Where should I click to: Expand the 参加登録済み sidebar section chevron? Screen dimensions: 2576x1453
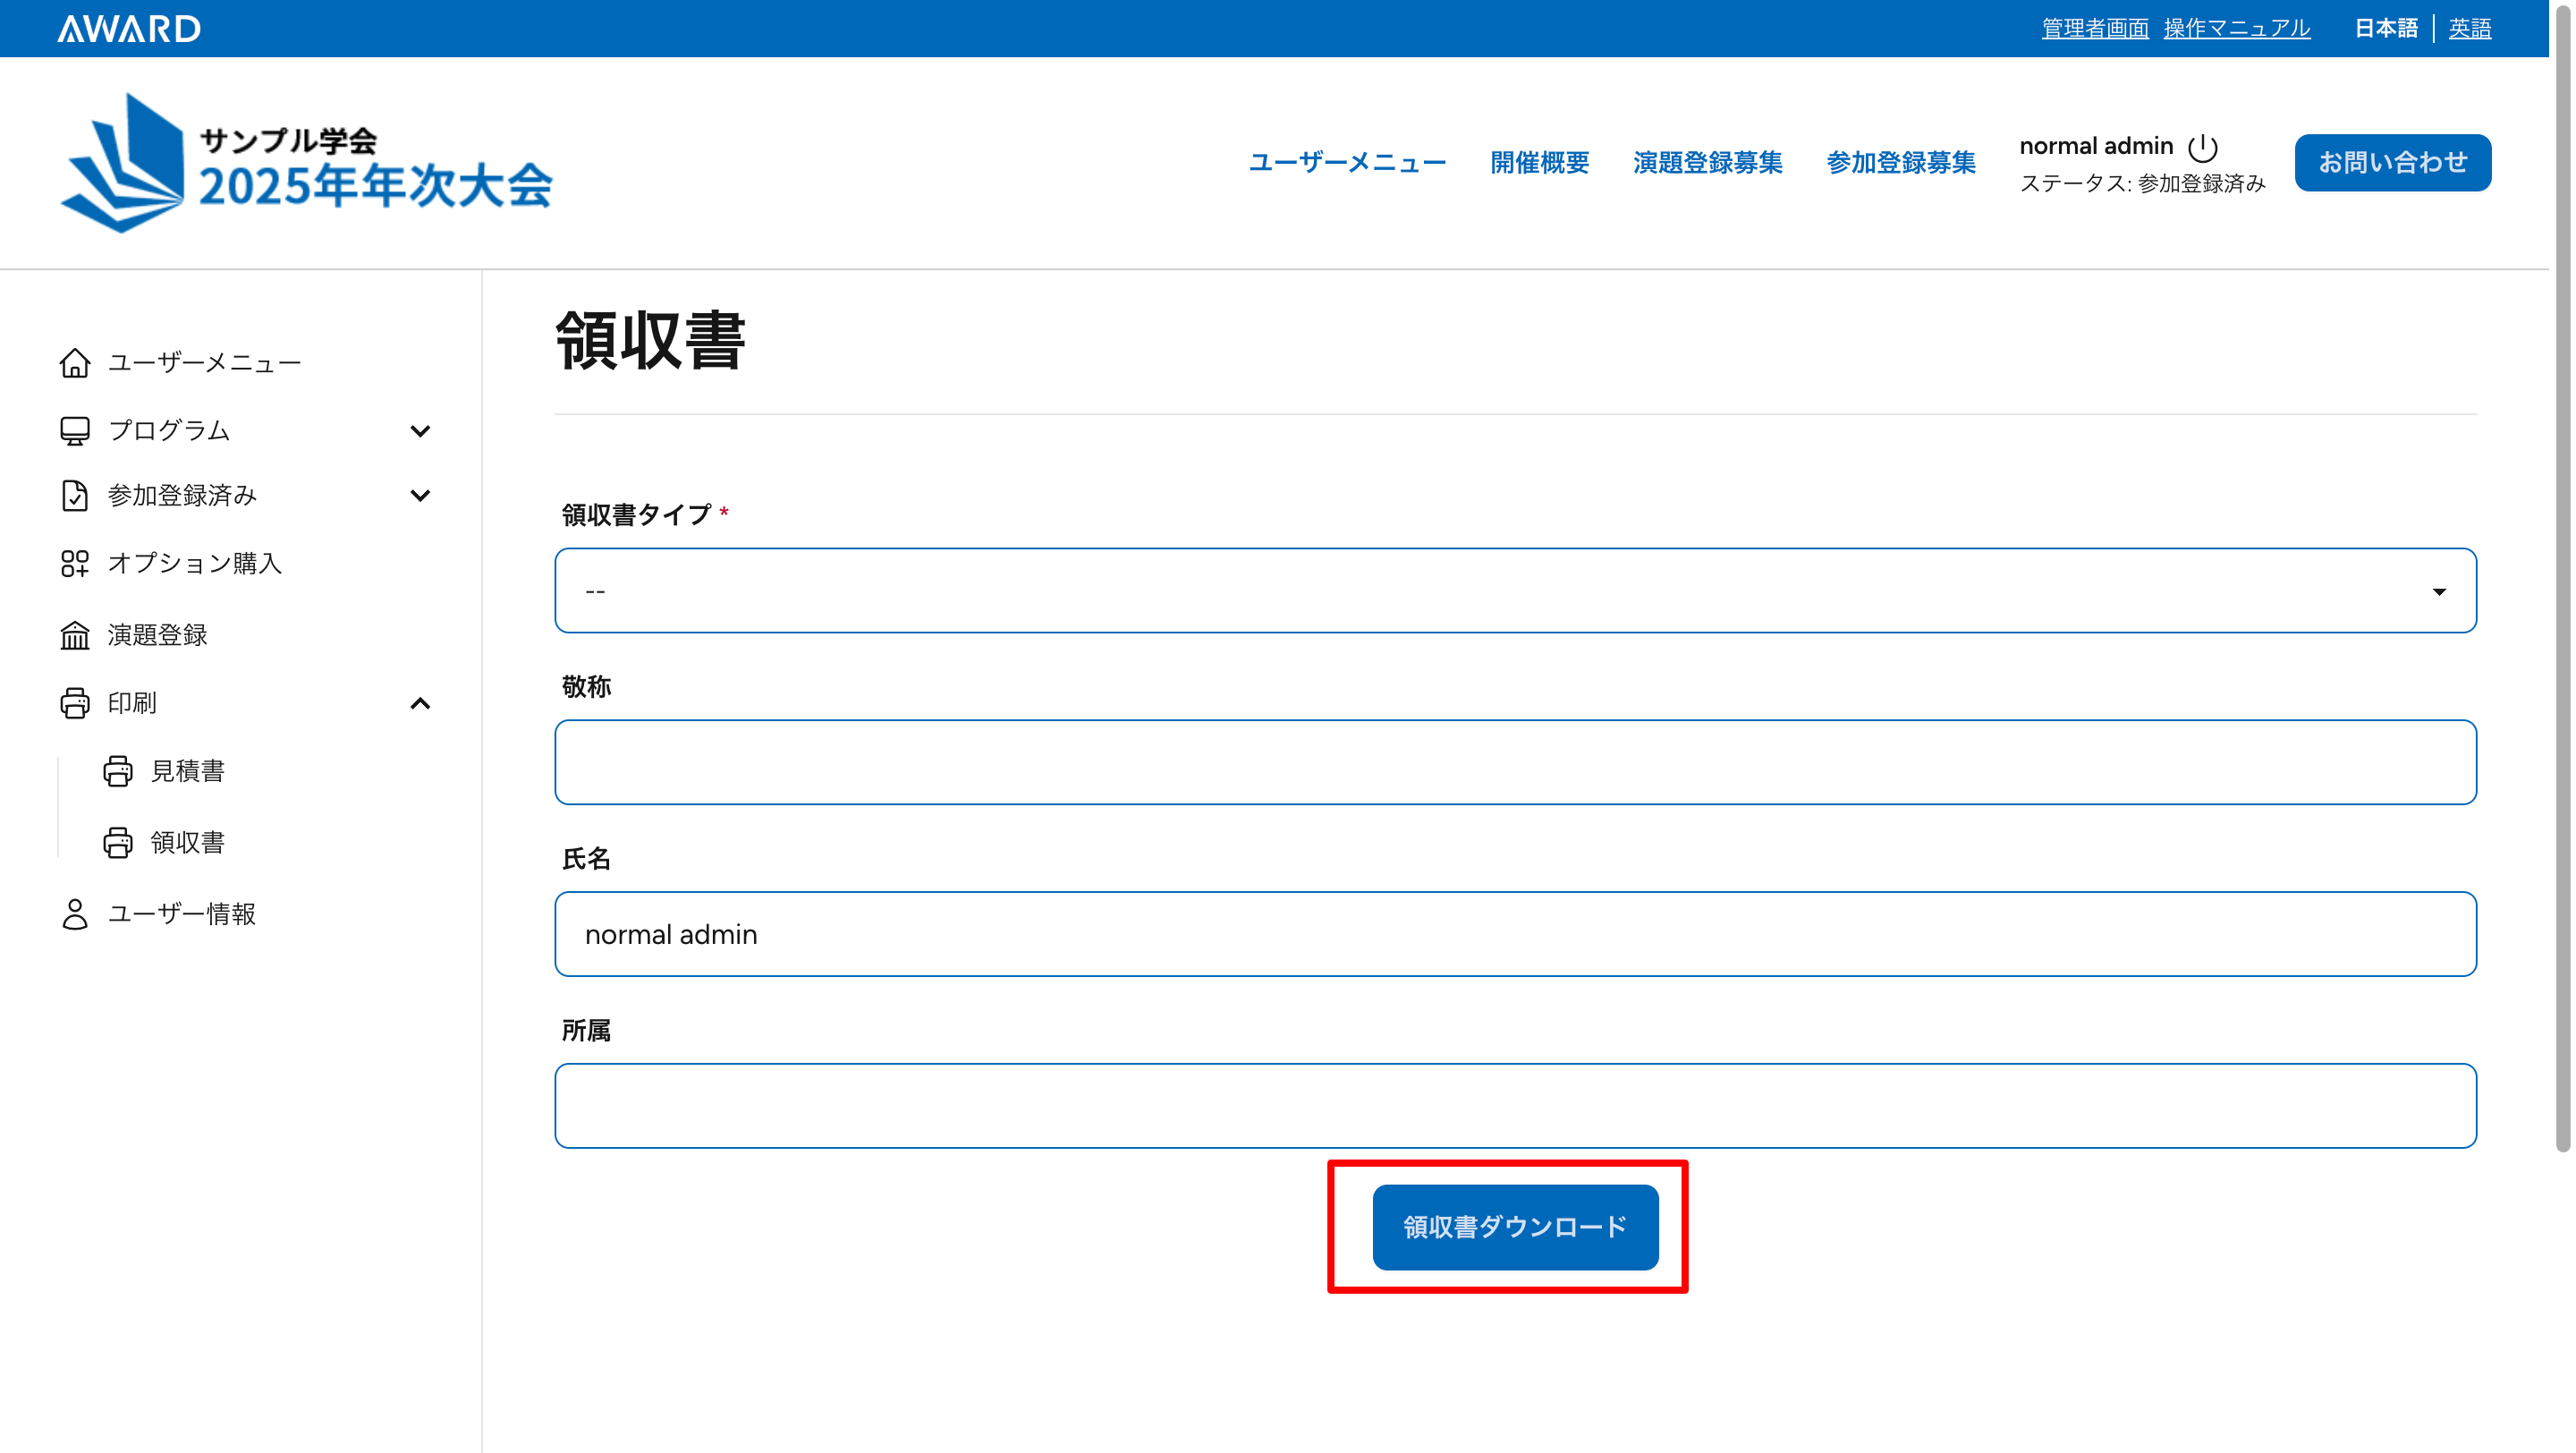[420, 496]
